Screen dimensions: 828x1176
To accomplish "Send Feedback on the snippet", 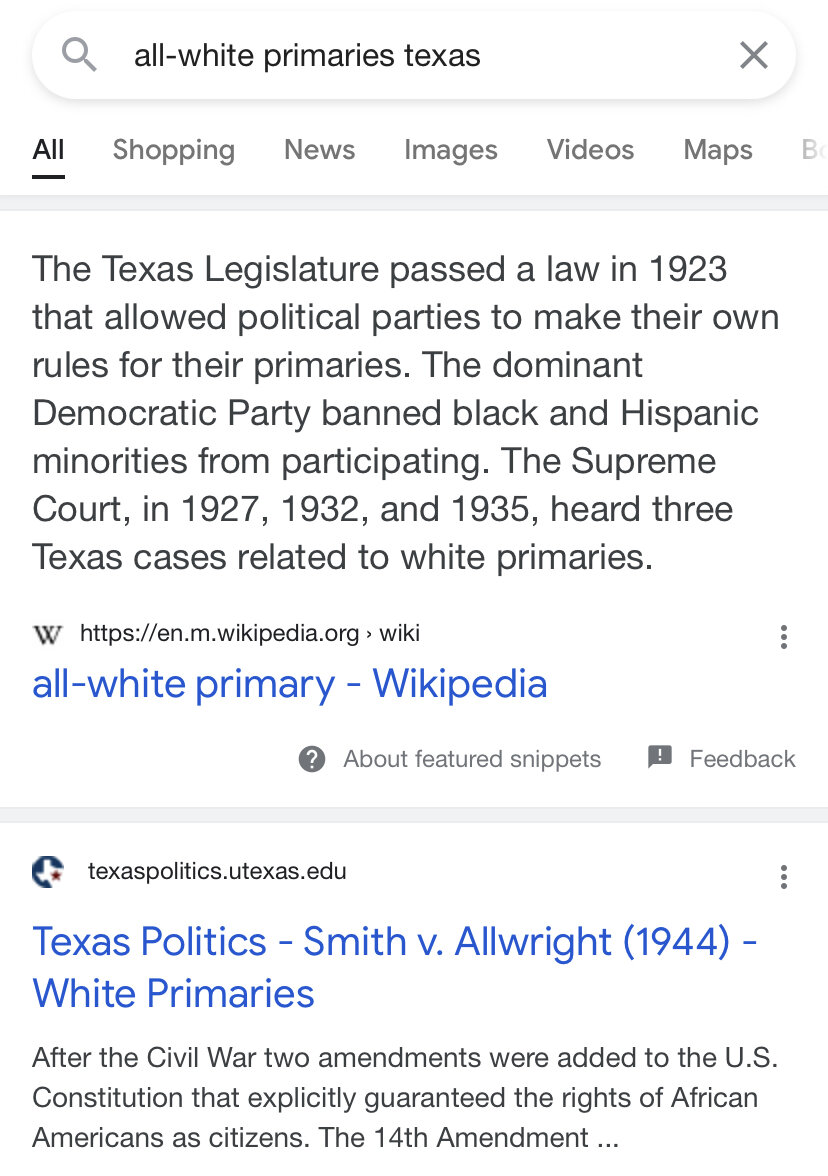I will (x=742, y=759).
